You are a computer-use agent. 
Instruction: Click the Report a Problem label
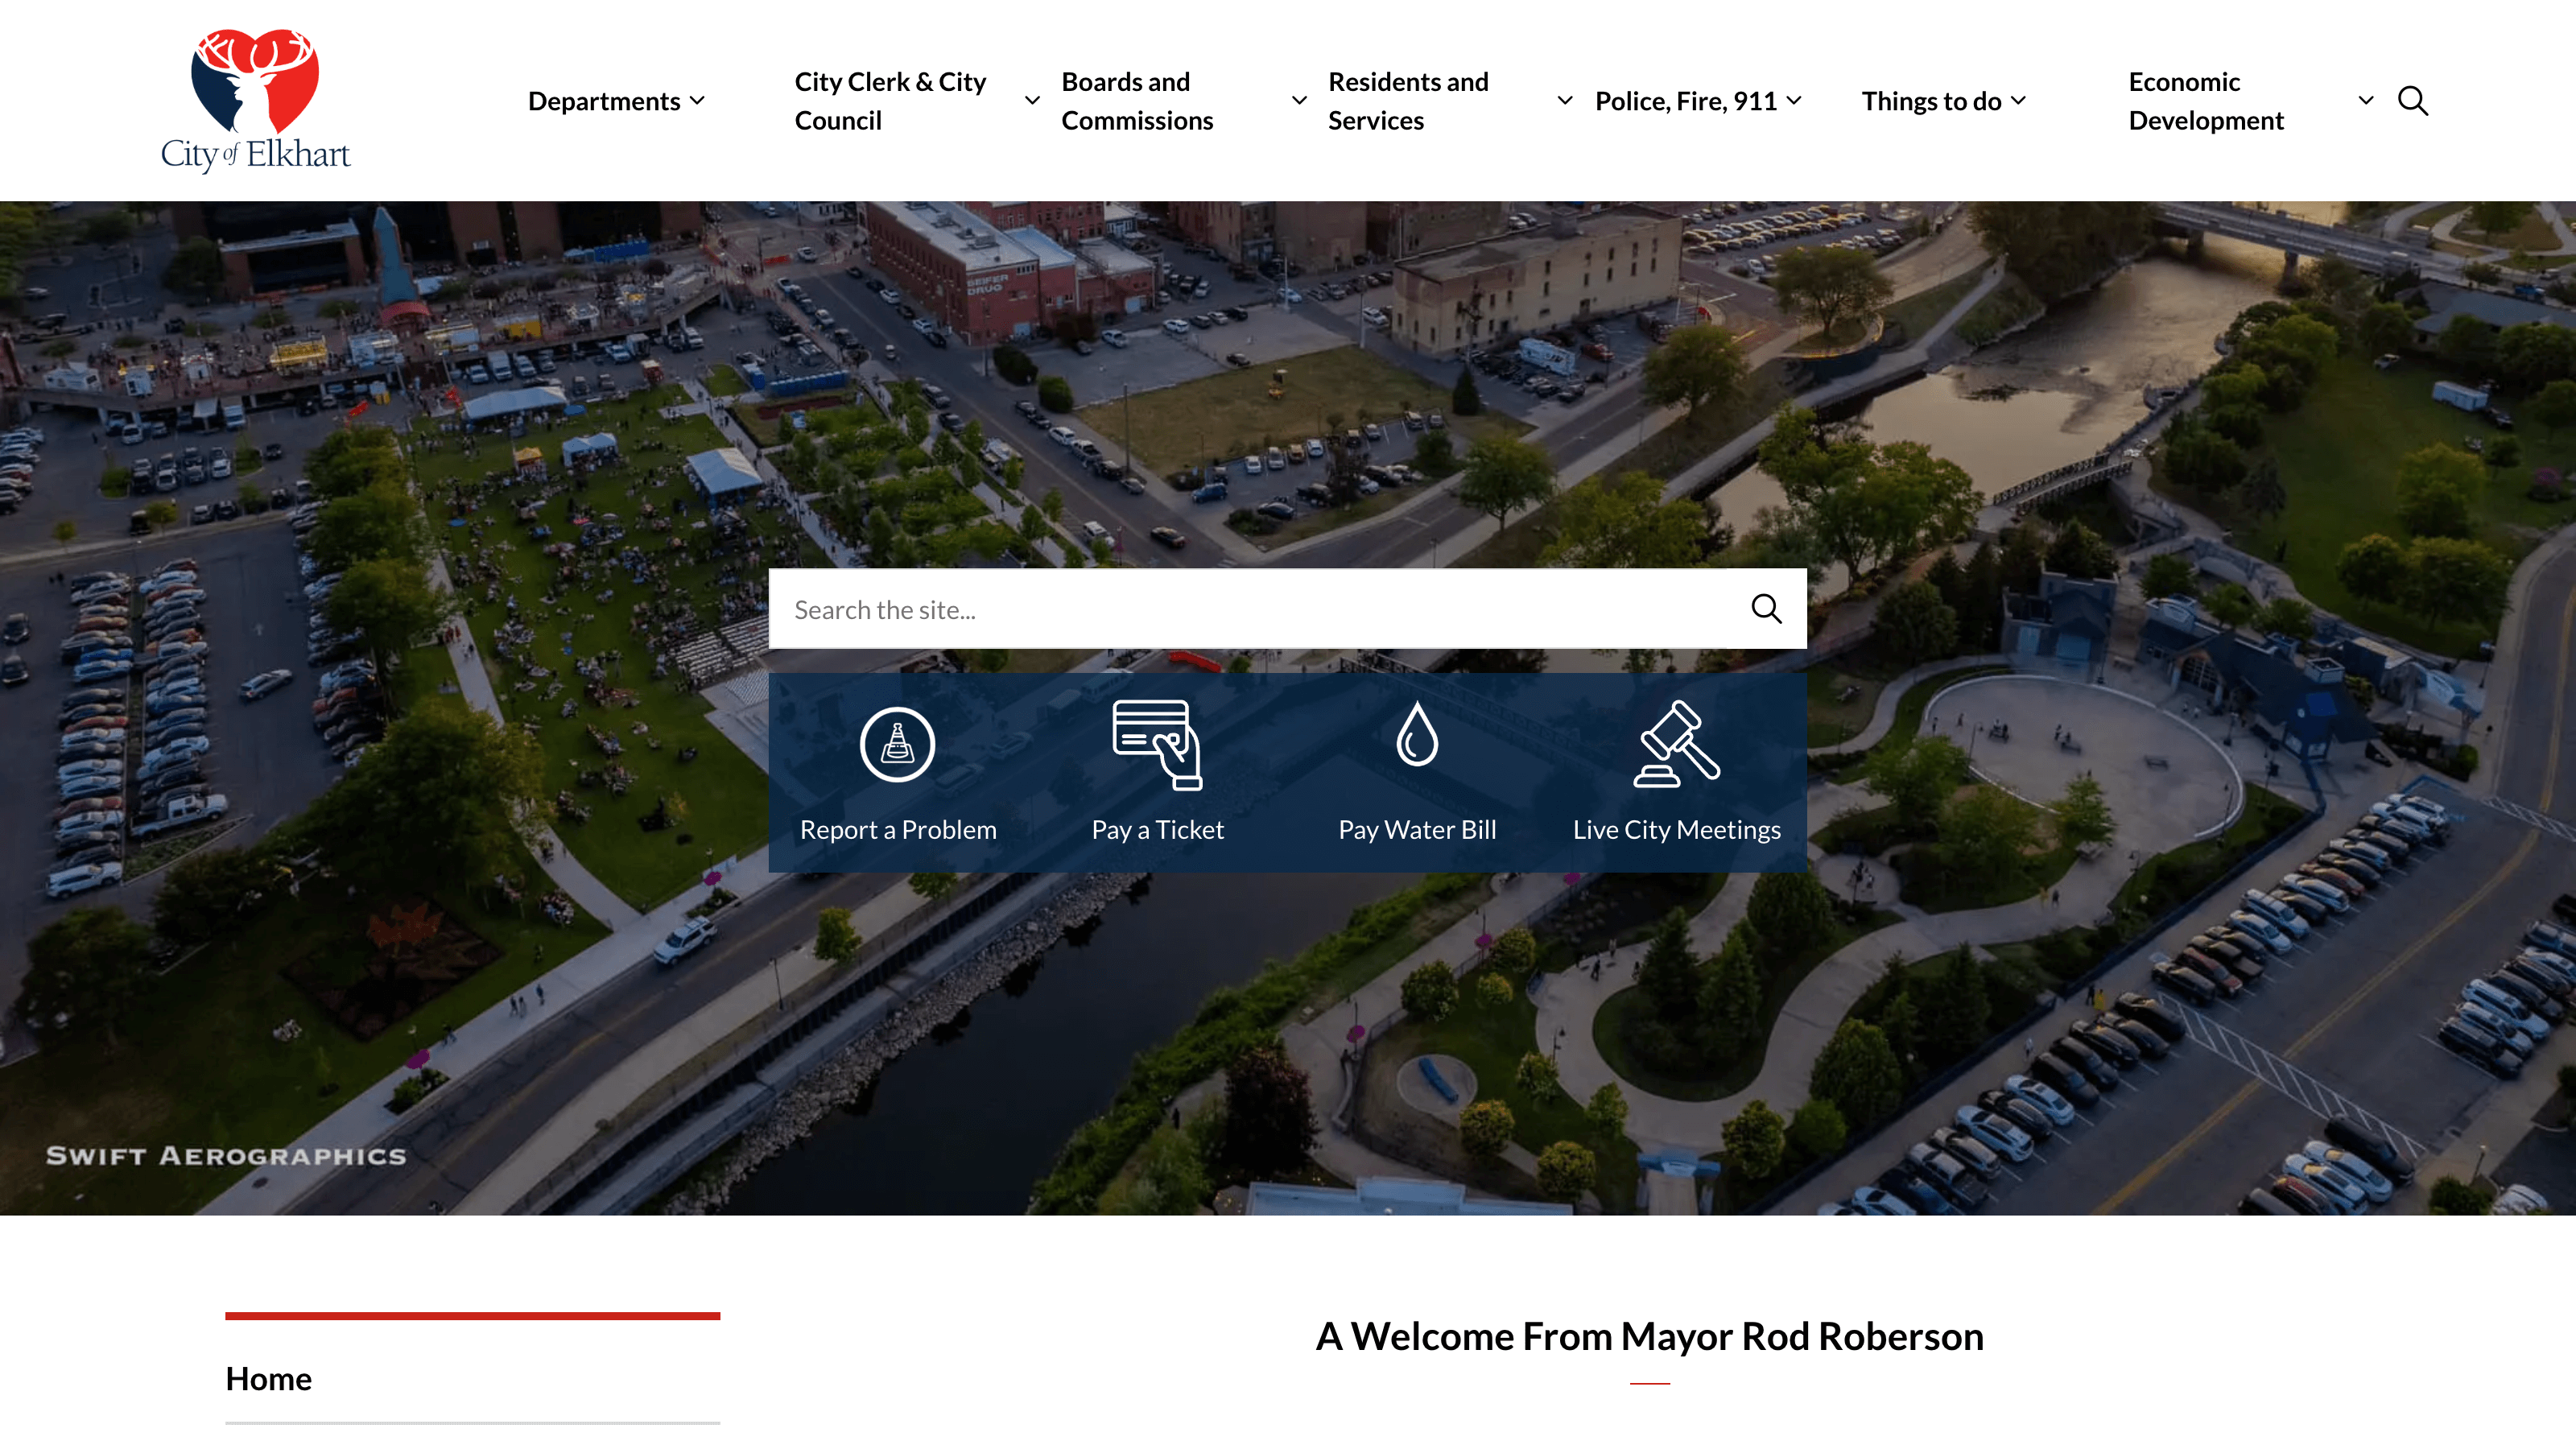tap(897, 830)
